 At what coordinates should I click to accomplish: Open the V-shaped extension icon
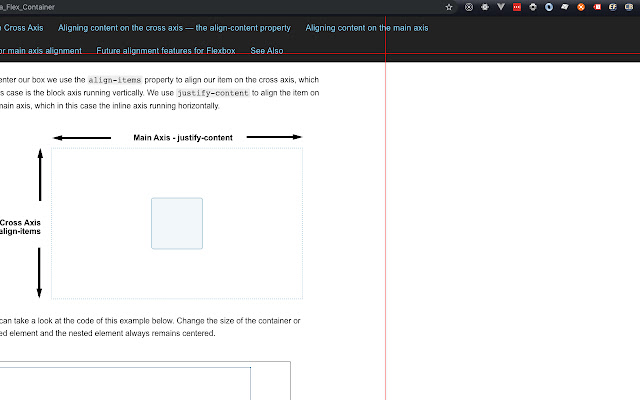(x=500, y=6)
